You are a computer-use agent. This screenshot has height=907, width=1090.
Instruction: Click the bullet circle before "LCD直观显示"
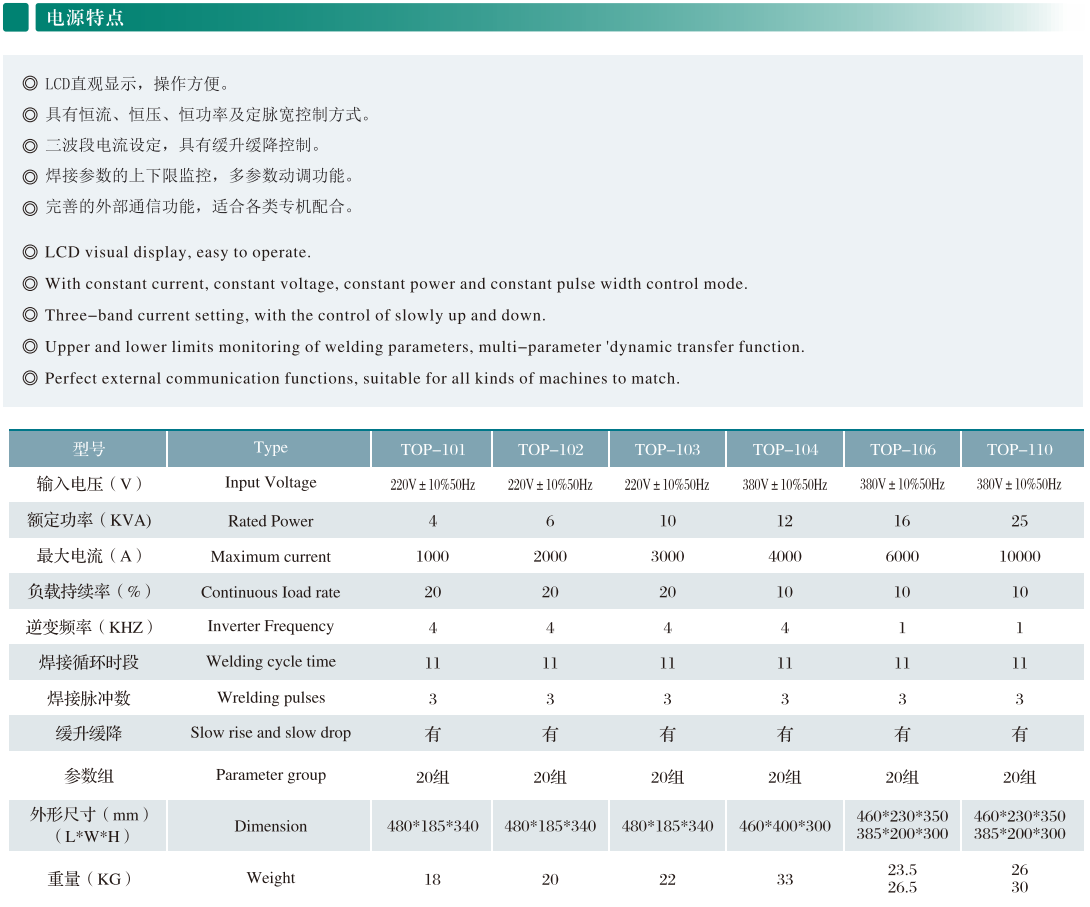(30, 85)
